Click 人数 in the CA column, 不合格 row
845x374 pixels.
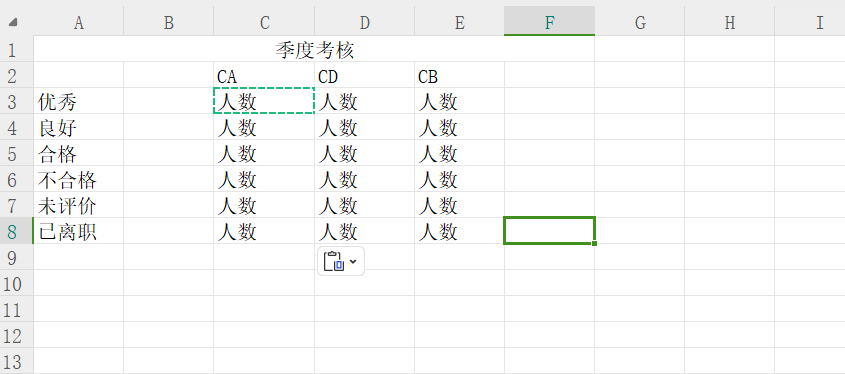[x=264, y=179]
